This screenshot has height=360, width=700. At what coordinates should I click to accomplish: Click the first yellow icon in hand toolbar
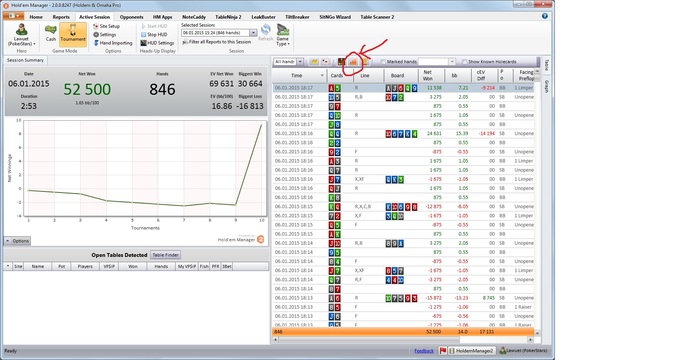coord(314,62)
